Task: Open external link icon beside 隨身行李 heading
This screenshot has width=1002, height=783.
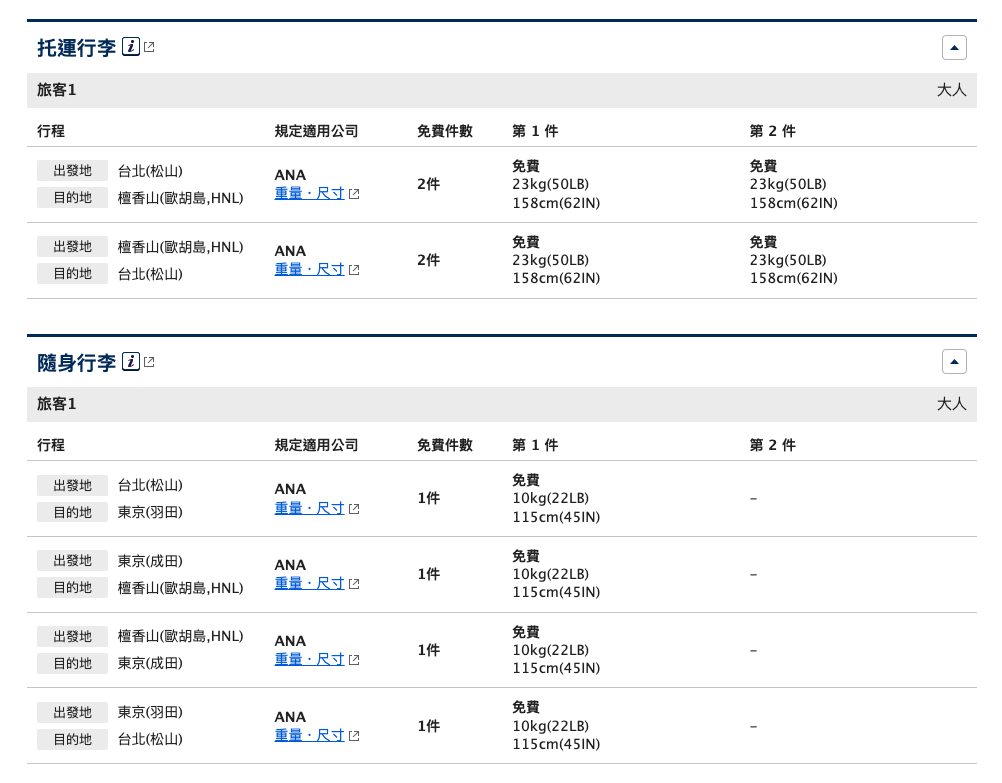Action: tap(150, 362)
